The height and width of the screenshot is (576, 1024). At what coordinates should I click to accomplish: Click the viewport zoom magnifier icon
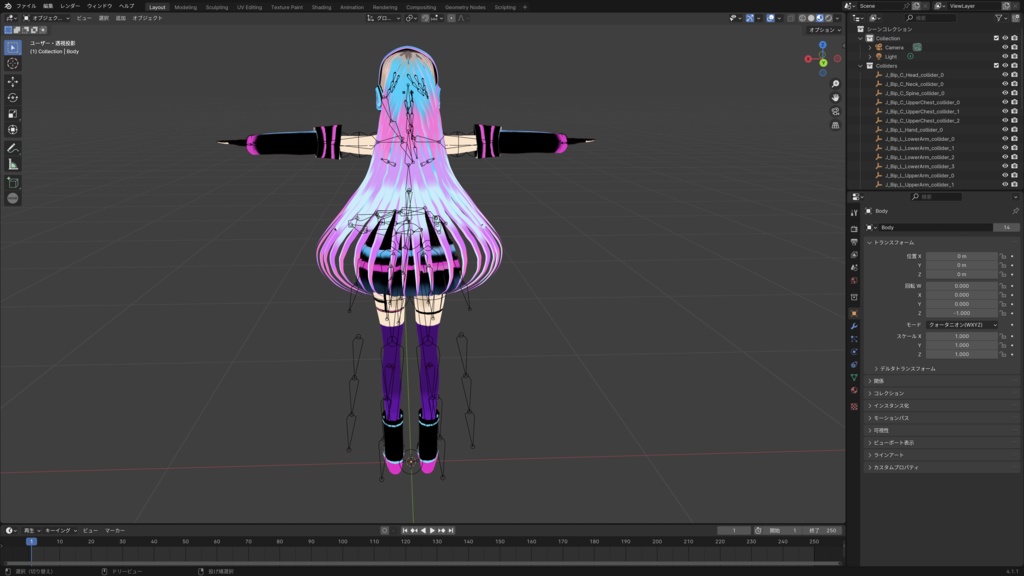click(835, 84)
